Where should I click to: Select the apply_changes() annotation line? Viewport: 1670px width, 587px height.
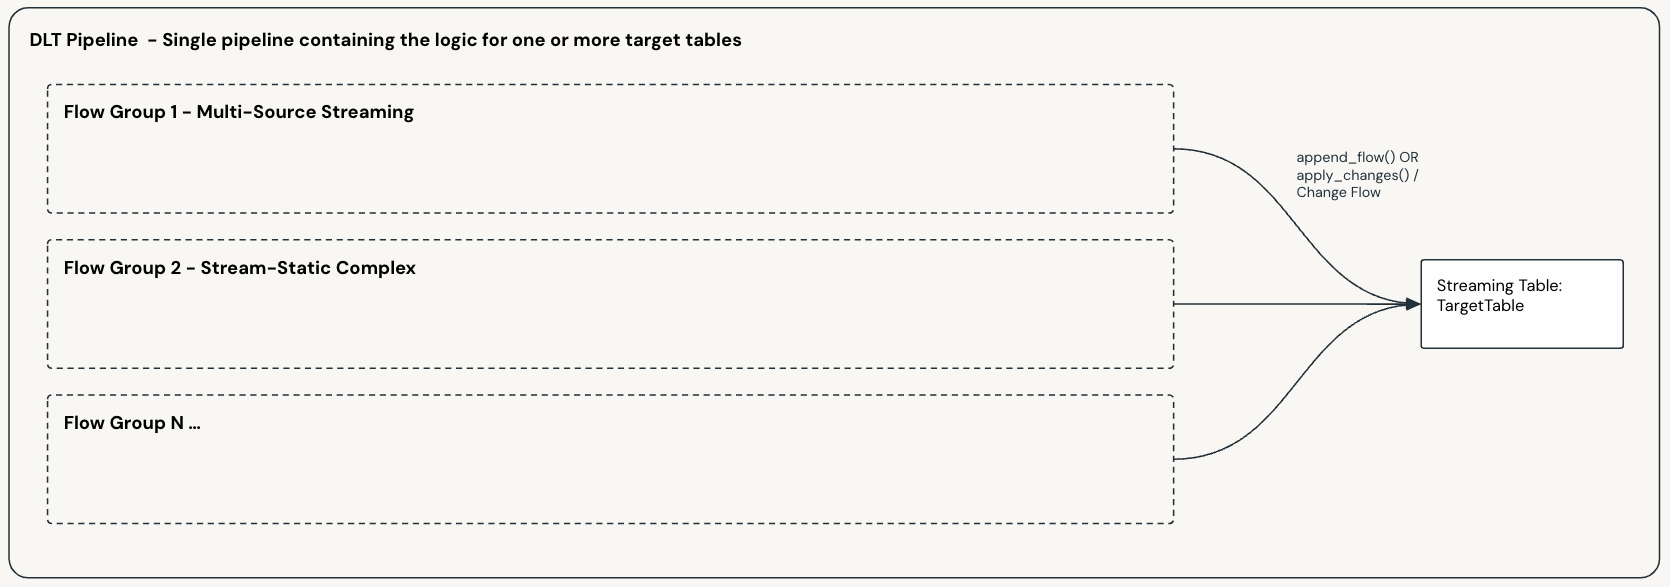pyautogui.click(x=1357, y=175)
